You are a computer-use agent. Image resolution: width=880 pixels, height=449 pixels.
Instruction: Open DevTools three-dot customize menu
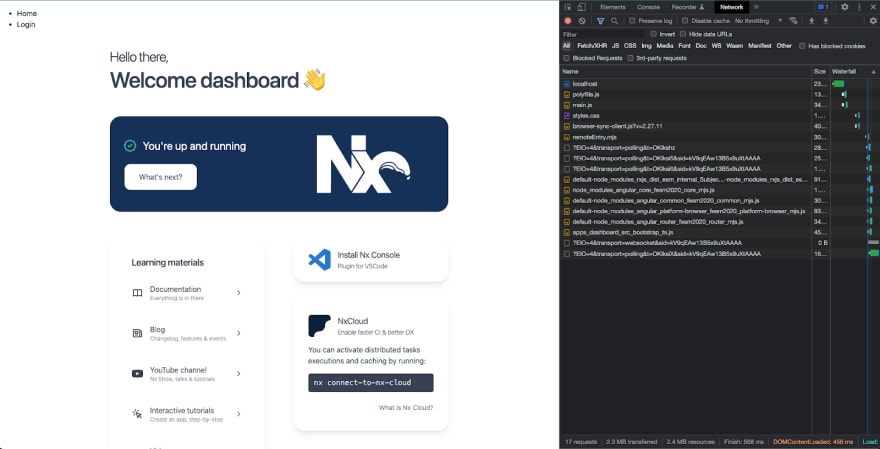(859, 7)
